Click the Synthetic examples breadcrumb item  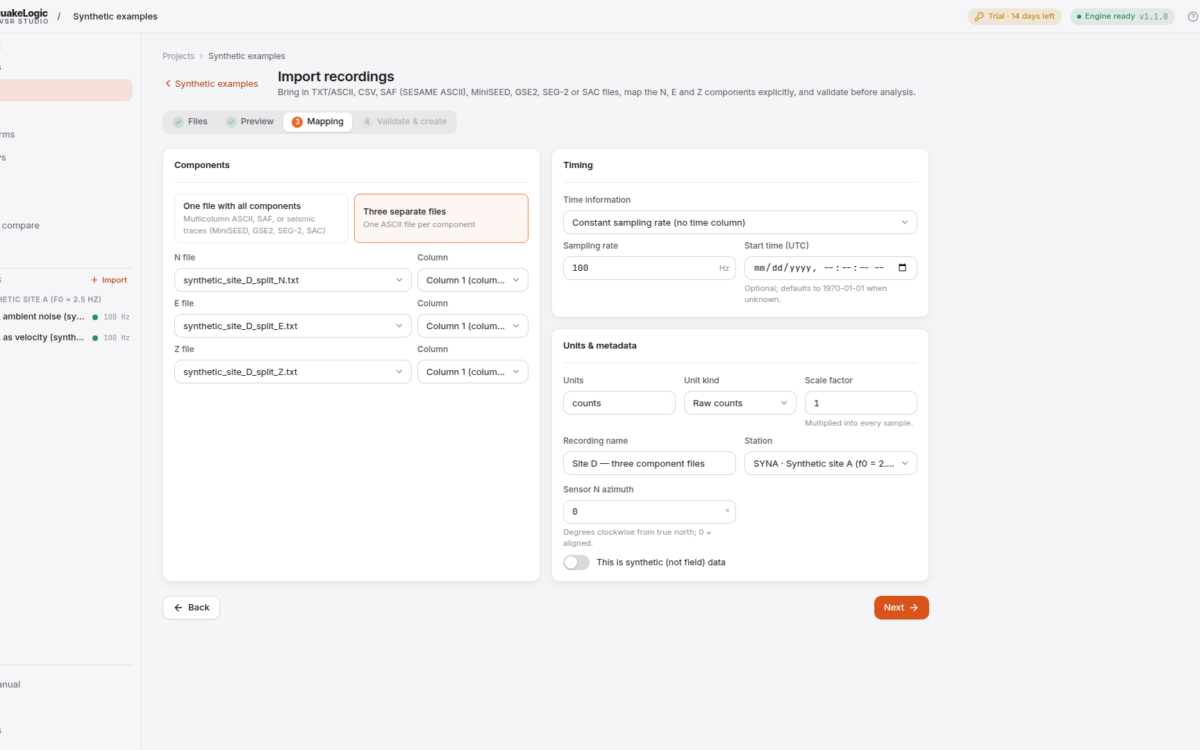(247, 56)
